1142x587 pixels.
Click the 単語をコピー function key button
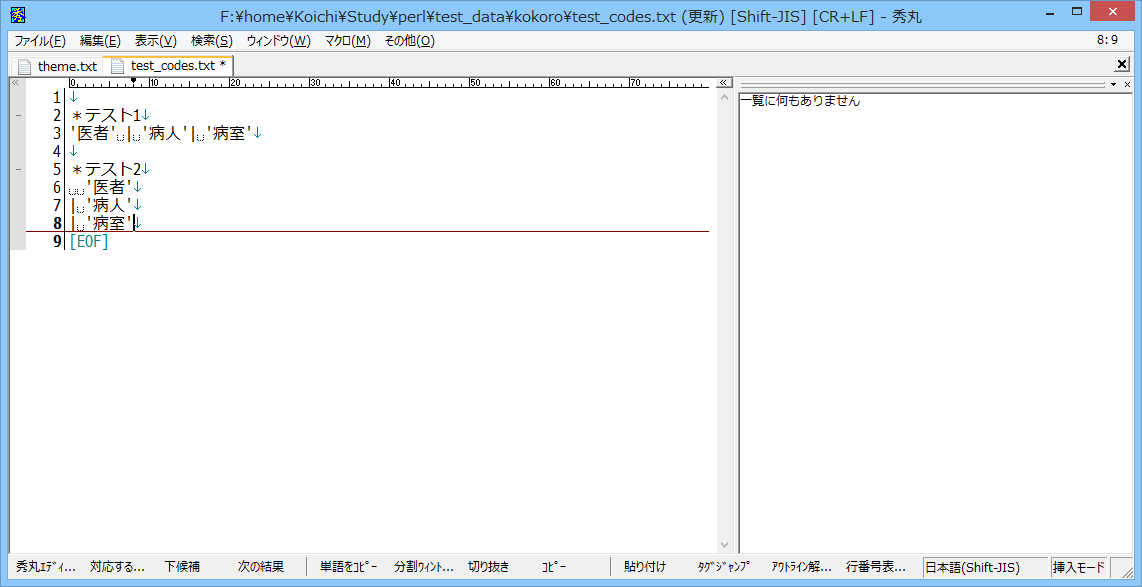[x=348, y=567]
